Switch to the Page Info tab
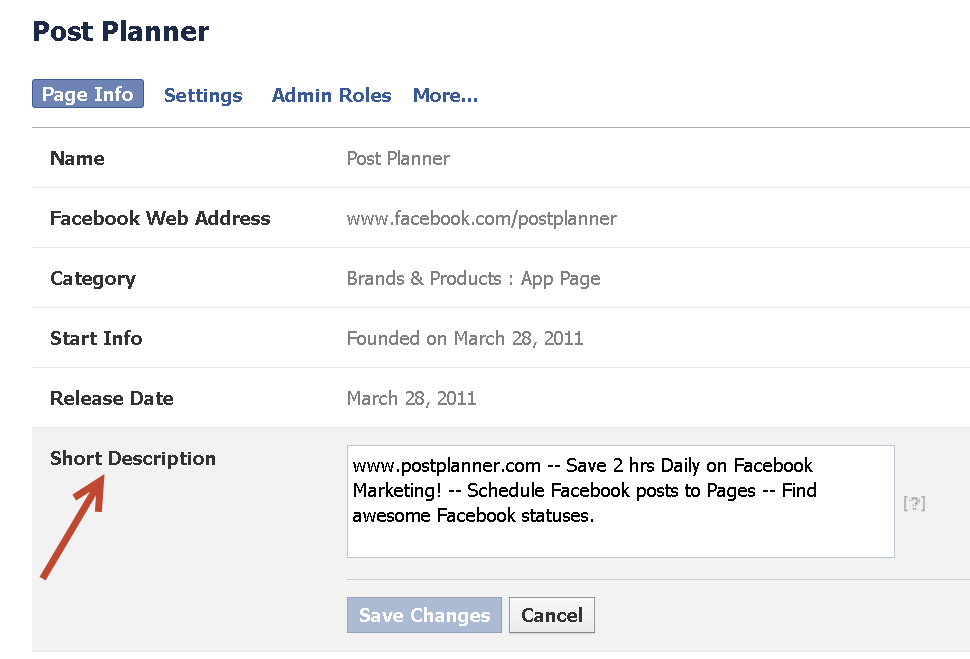Viewport: 970px width, 659px height. [87, 93]
